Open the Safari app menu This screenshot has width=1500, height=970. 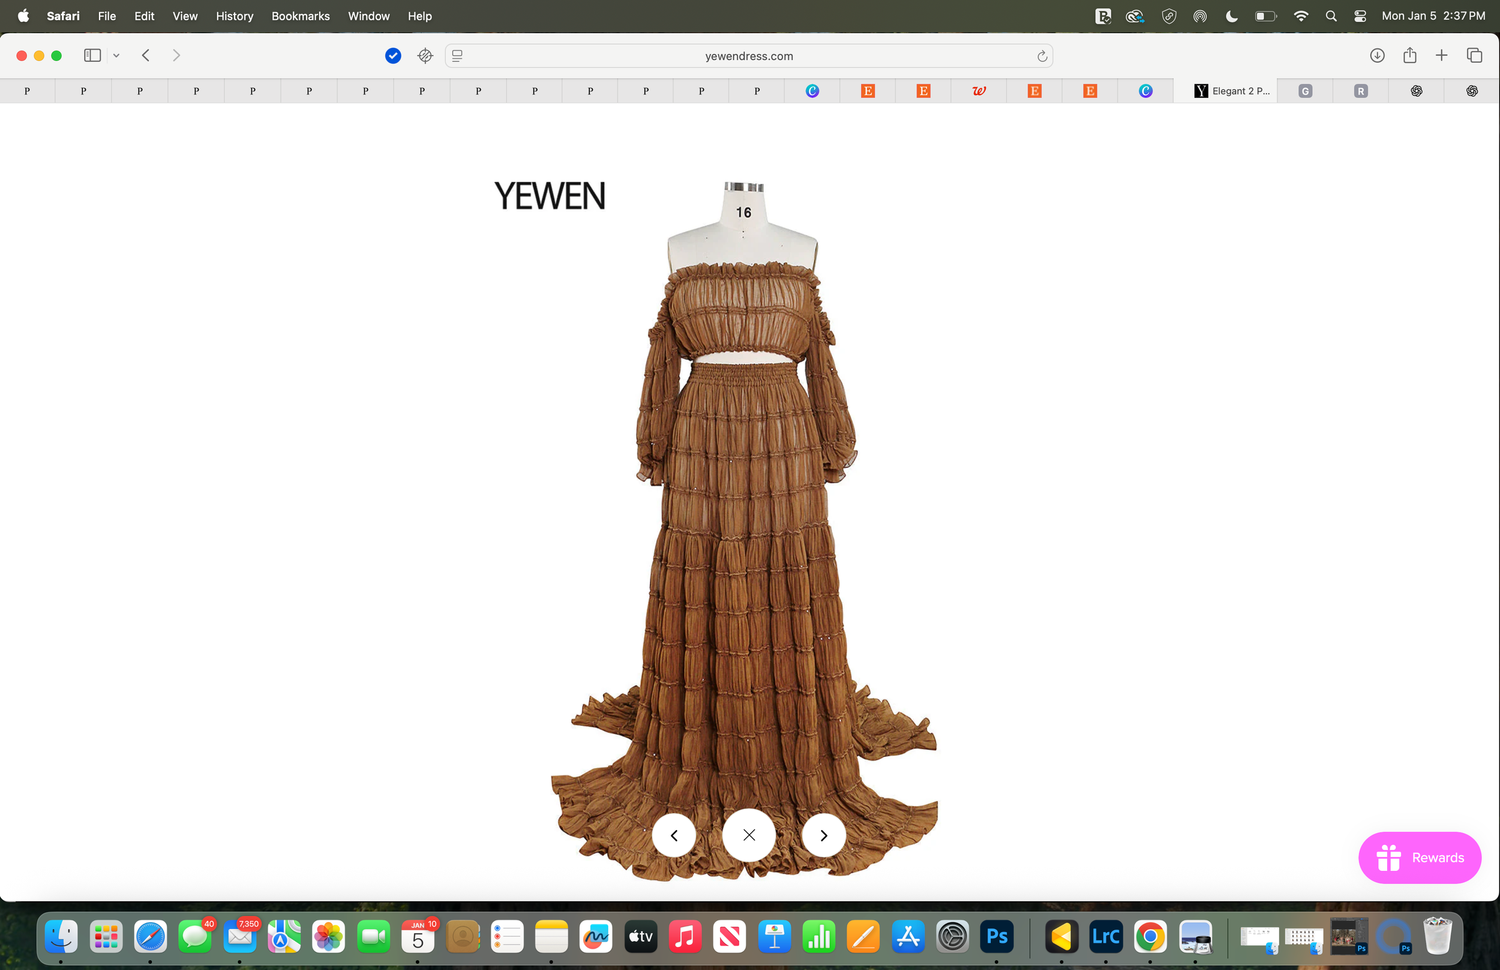pyautogui.click(x=63, y=16)
